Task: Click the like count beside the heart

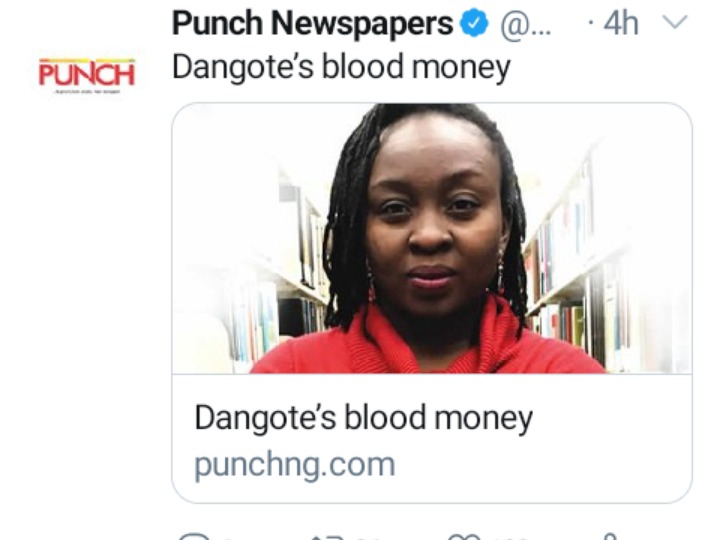Action: (509, 538)
